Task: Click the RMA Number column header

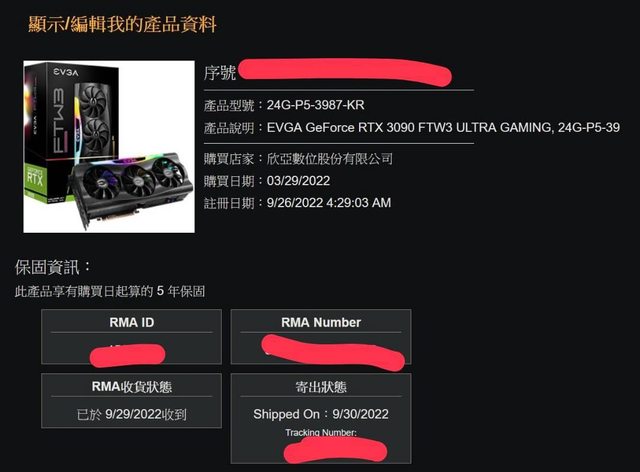Action: coord(321,323)
